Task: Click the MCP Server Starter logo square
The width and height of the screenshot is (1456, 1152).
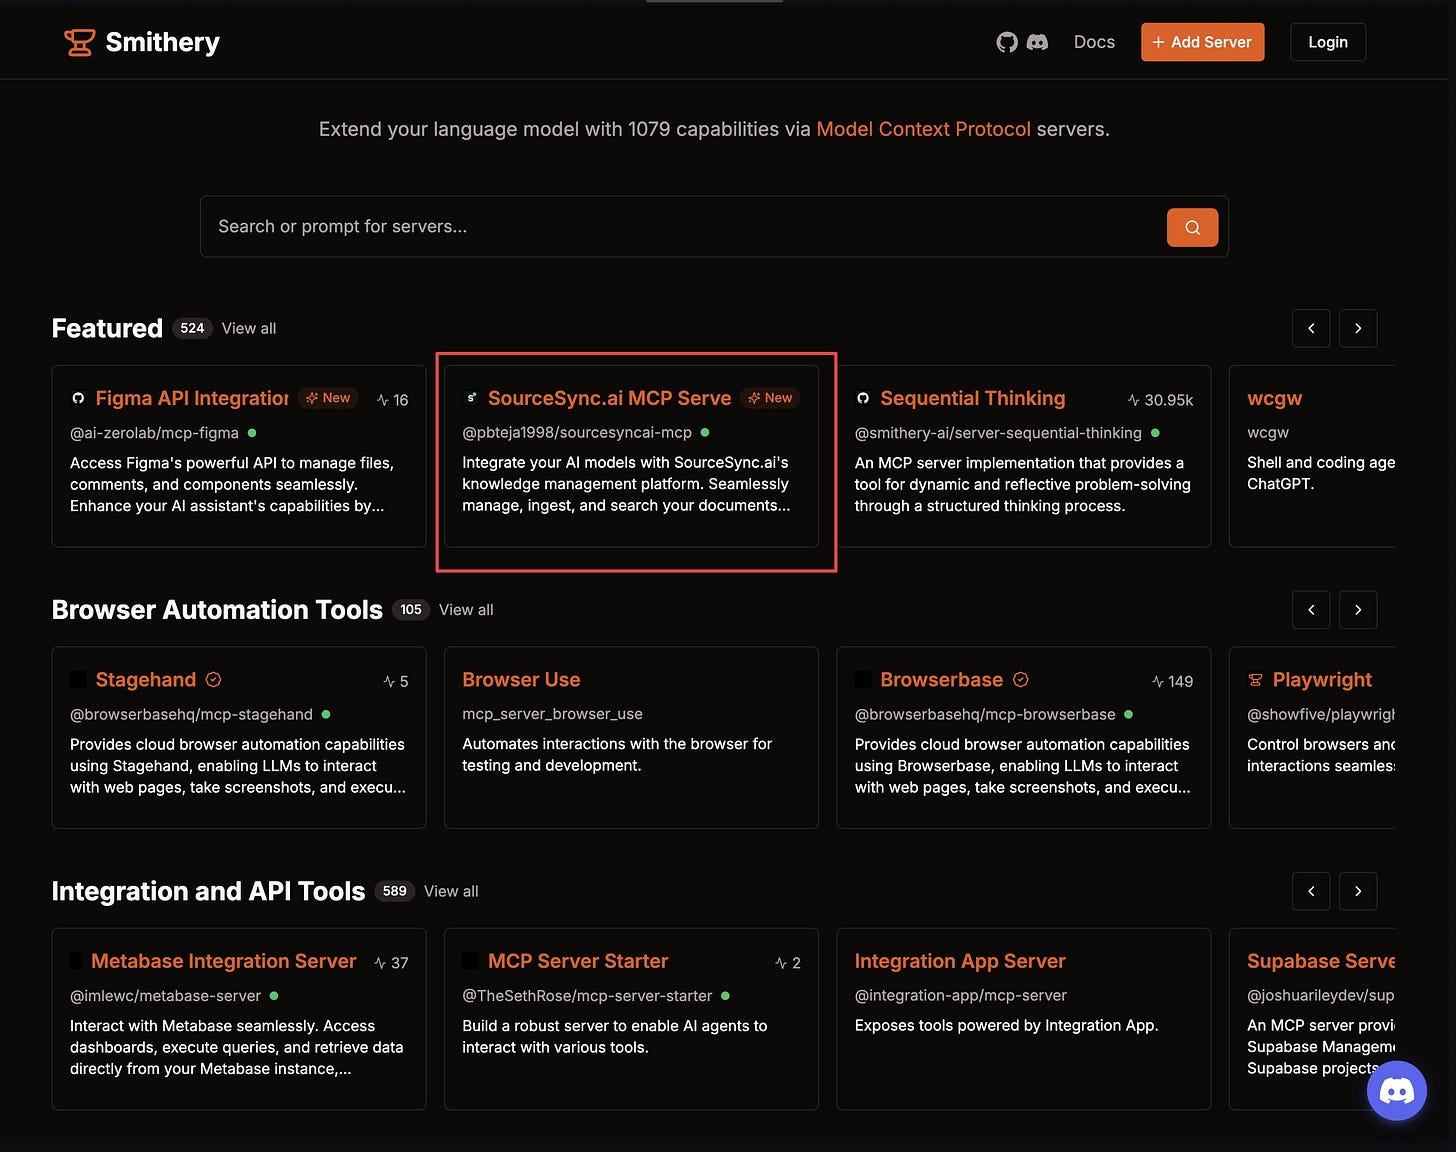Action: click(x=470, y=961)
